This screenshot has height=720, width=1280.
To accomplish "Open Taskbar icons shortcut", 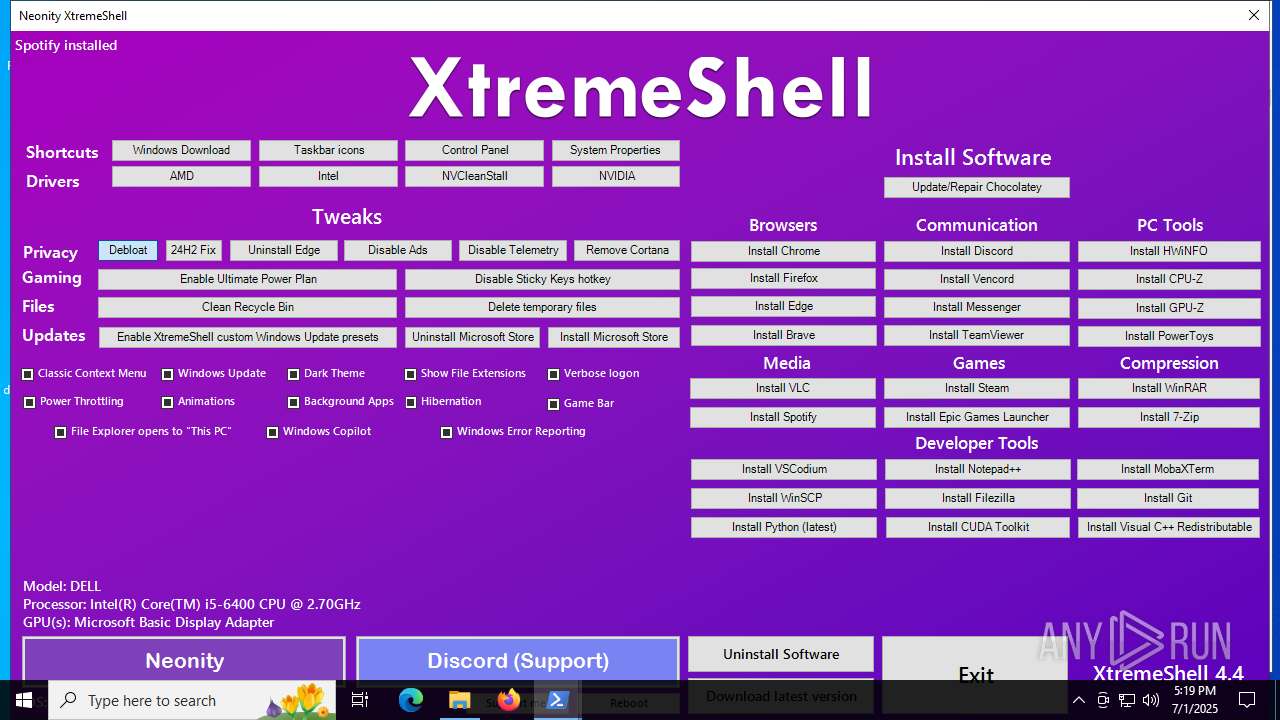I will (x=329, y=150).
